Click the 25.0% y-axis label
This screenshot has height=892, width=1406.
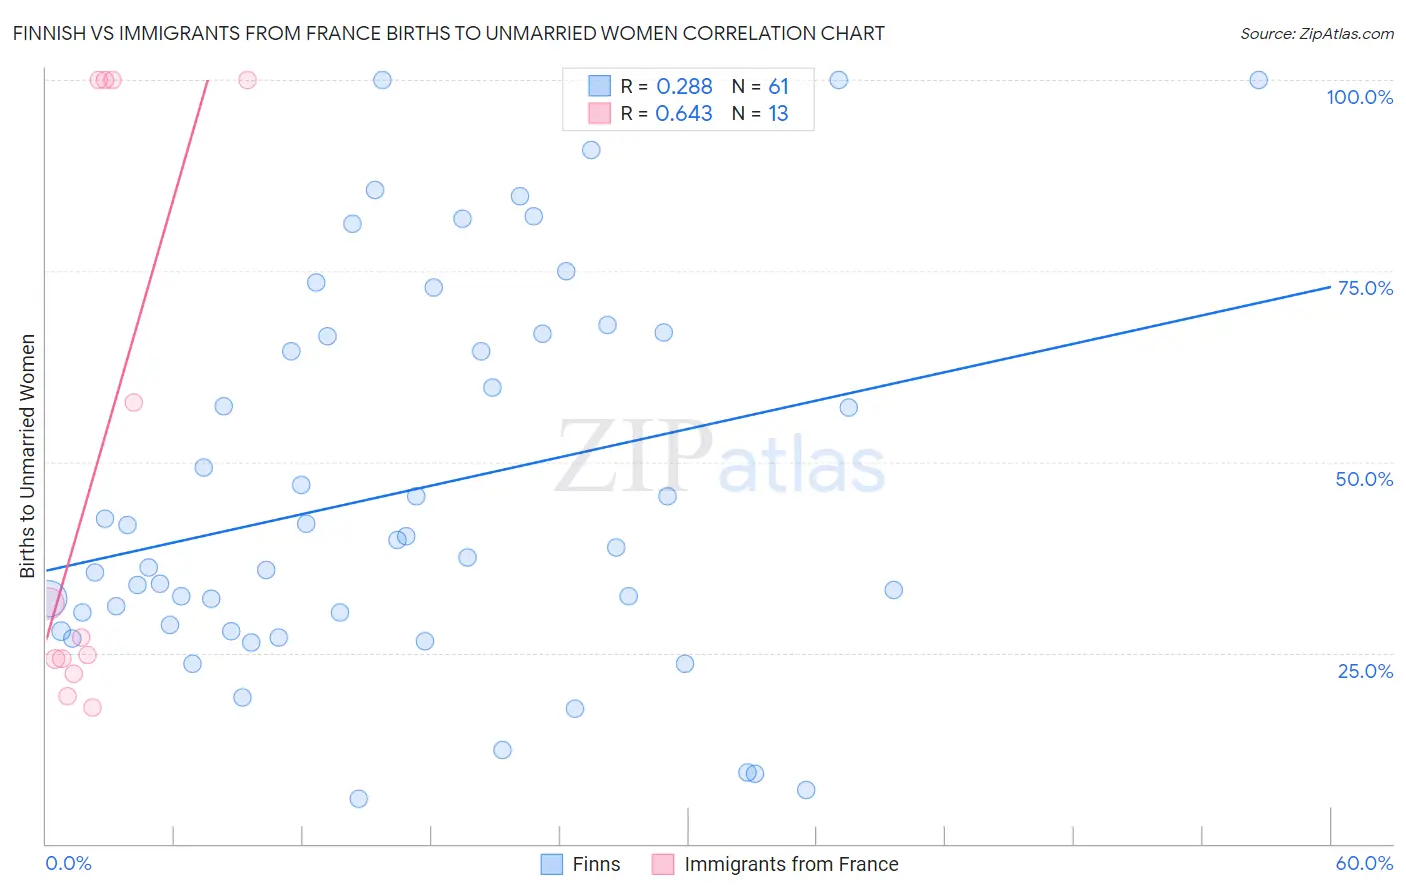pyautogui.click(x=1365, y=670)
